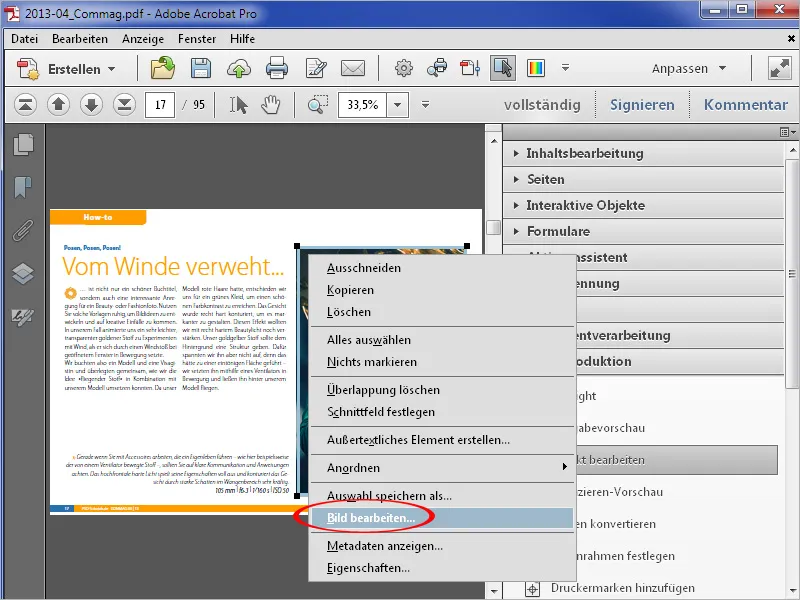Image resolution: width=800 pixels, height=600 pixels.
Task: Open the Anordnen submenu
Action: [442, 468]
